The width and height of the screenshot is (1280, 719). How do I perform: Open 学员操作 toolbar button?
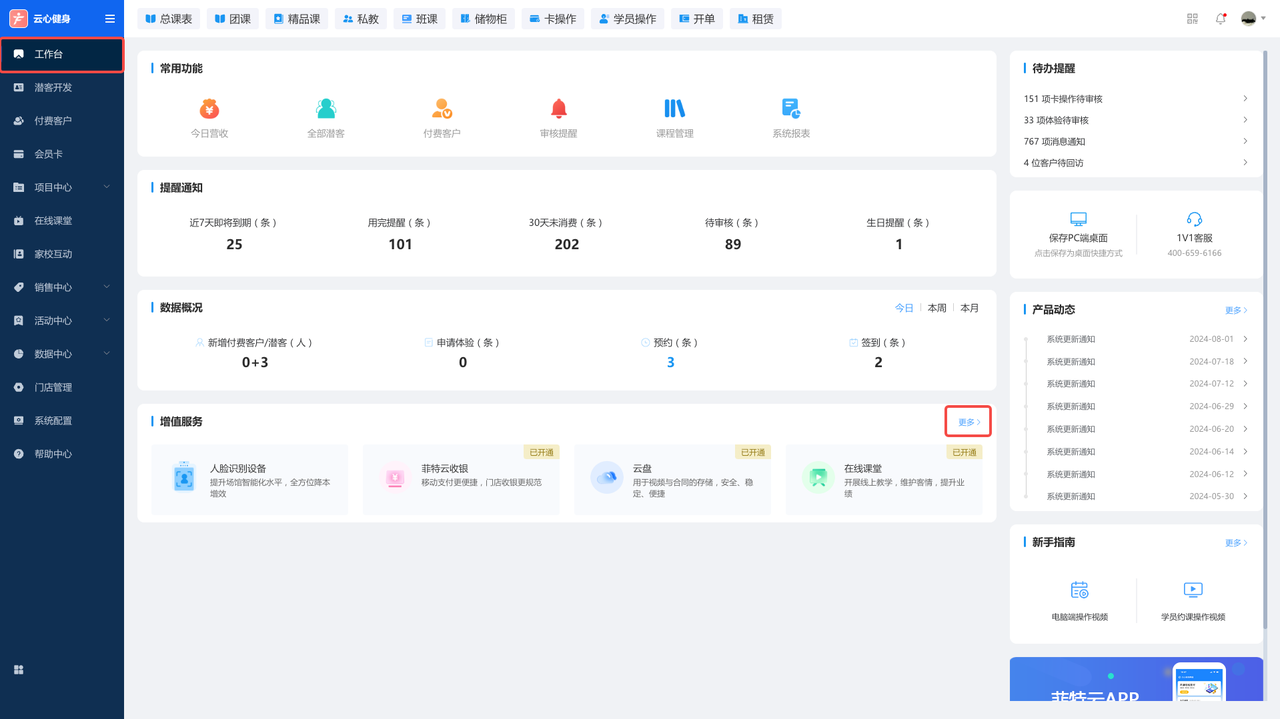(628, 19)
